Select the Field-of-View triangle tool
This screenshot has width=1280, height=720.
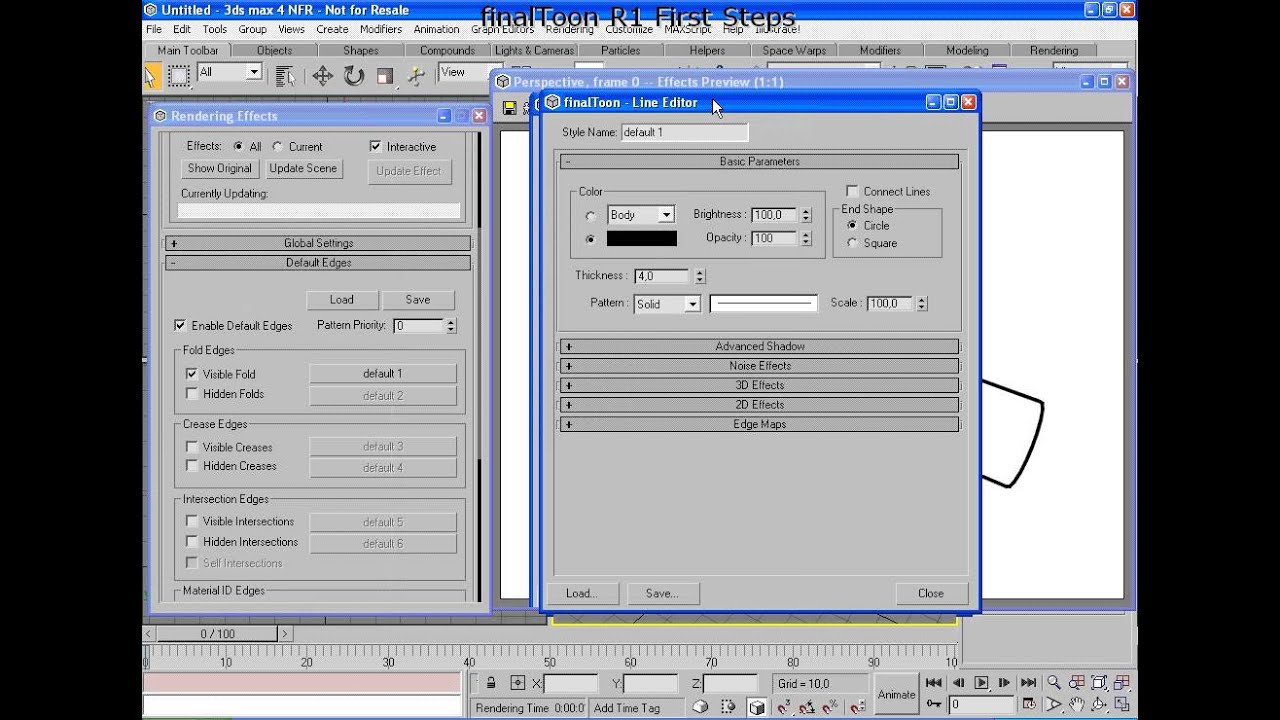(1054, 705)
